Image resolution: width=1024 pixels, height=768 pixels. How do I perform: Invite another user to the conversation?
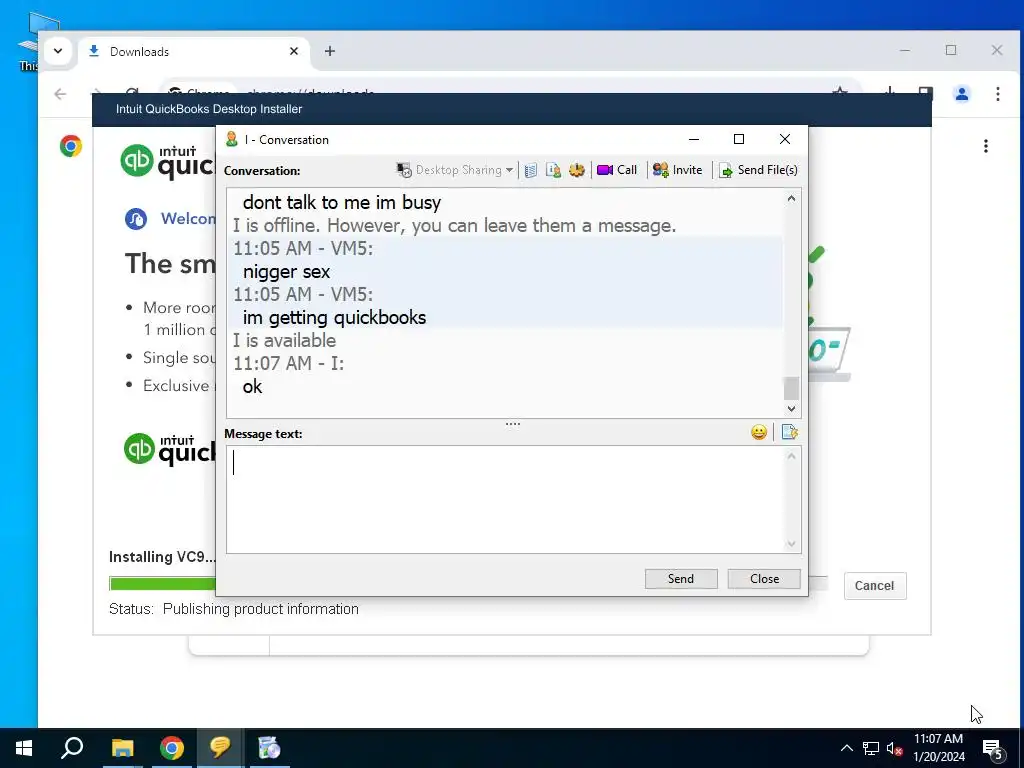point(678,170)
